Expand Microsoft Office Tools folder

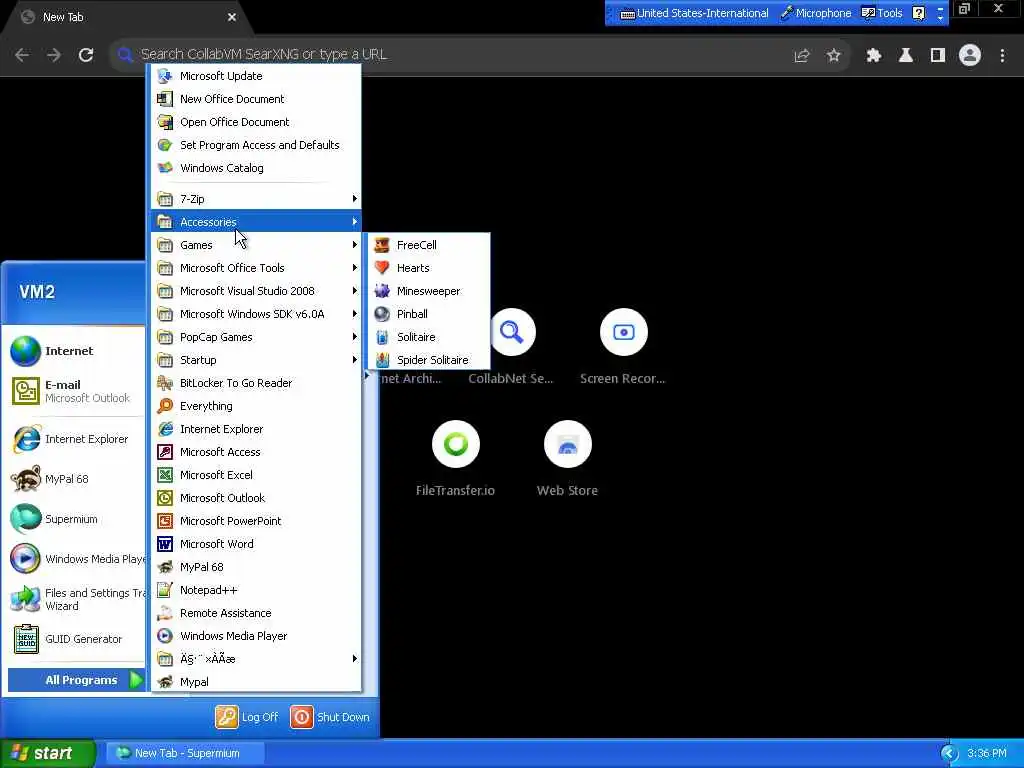click(256, 268)
